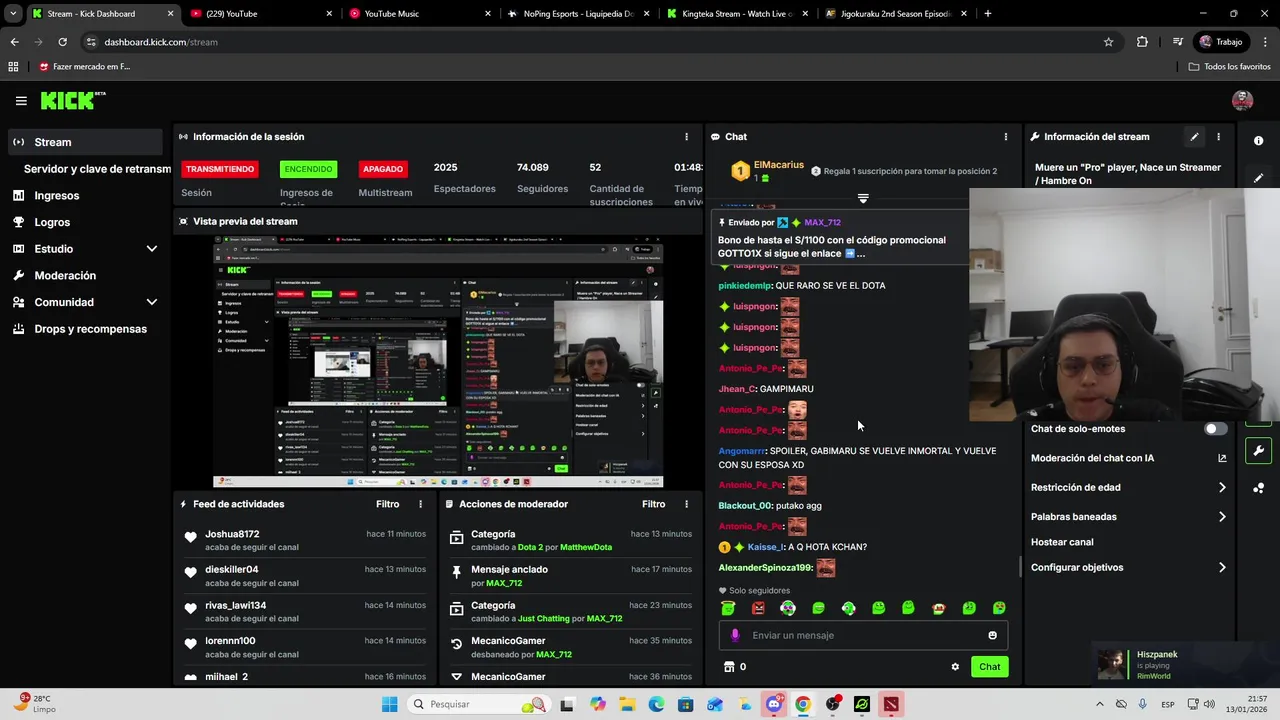Open options menu of Información de la sesión

[x=686, y=137]
